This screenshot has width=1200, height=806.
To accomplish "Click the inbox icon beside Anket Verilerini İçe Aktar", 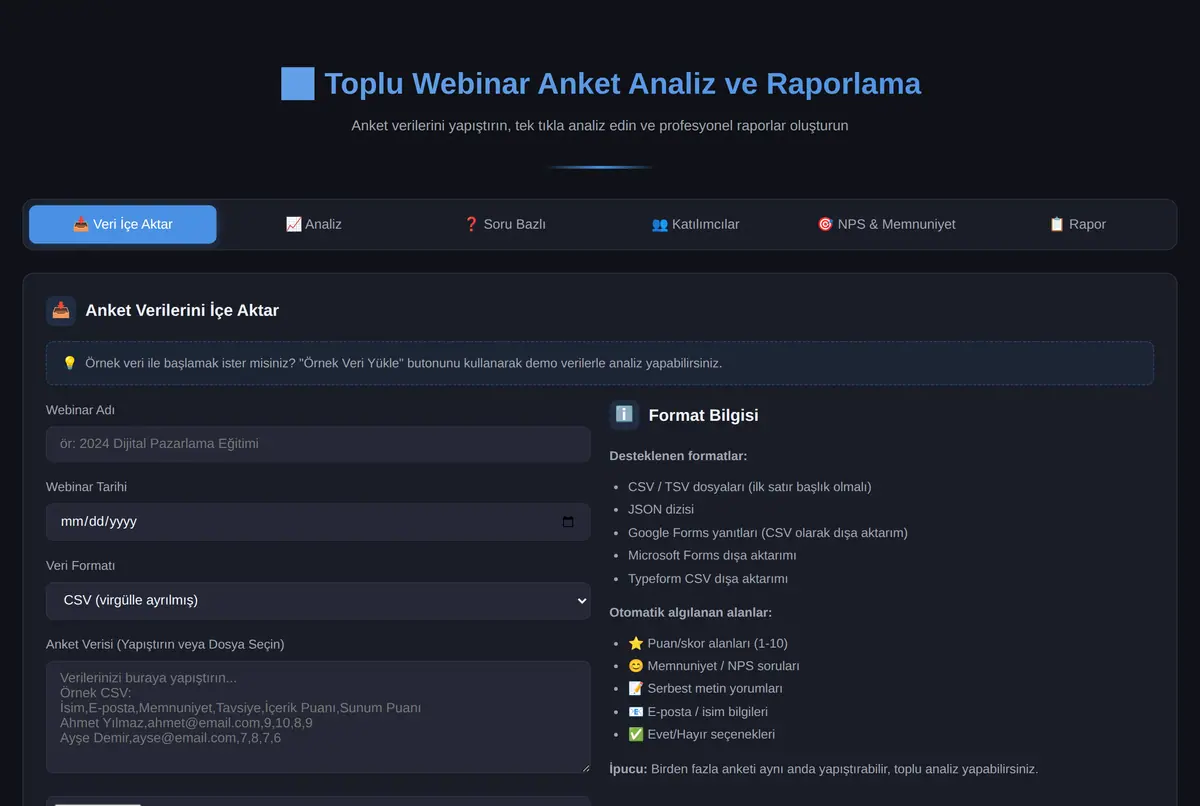I will (61, 311).
